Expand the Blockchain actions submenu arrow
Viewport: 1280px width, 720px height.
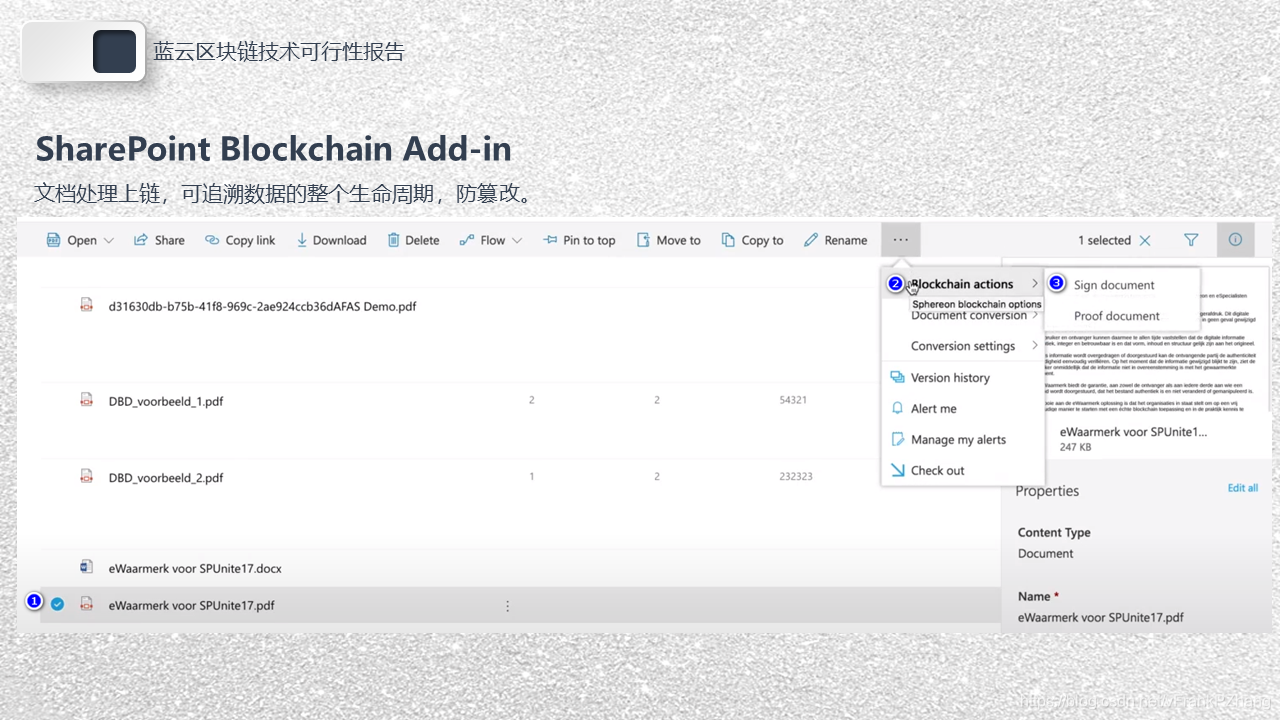pyautogui.click(x=1035, y=284)
